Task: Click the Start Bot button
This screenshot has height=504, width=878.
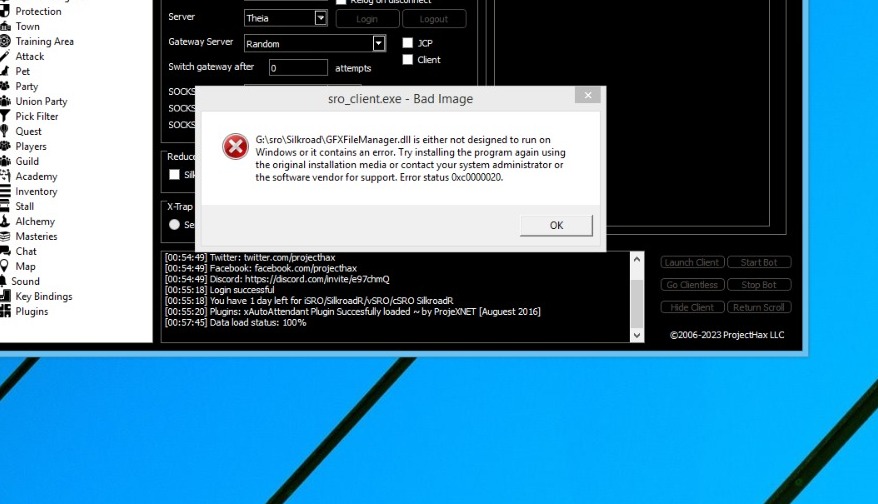Action: coord(759,263)
